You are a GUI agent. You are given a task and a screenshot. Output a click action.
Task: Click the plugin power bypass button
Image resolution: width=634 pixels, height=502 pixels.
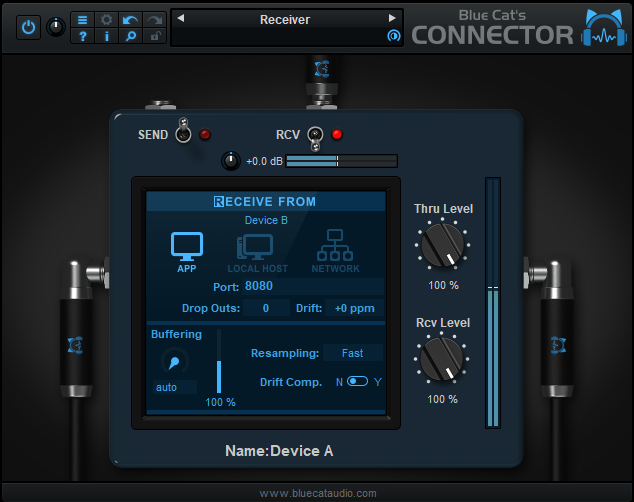point(28,27)
